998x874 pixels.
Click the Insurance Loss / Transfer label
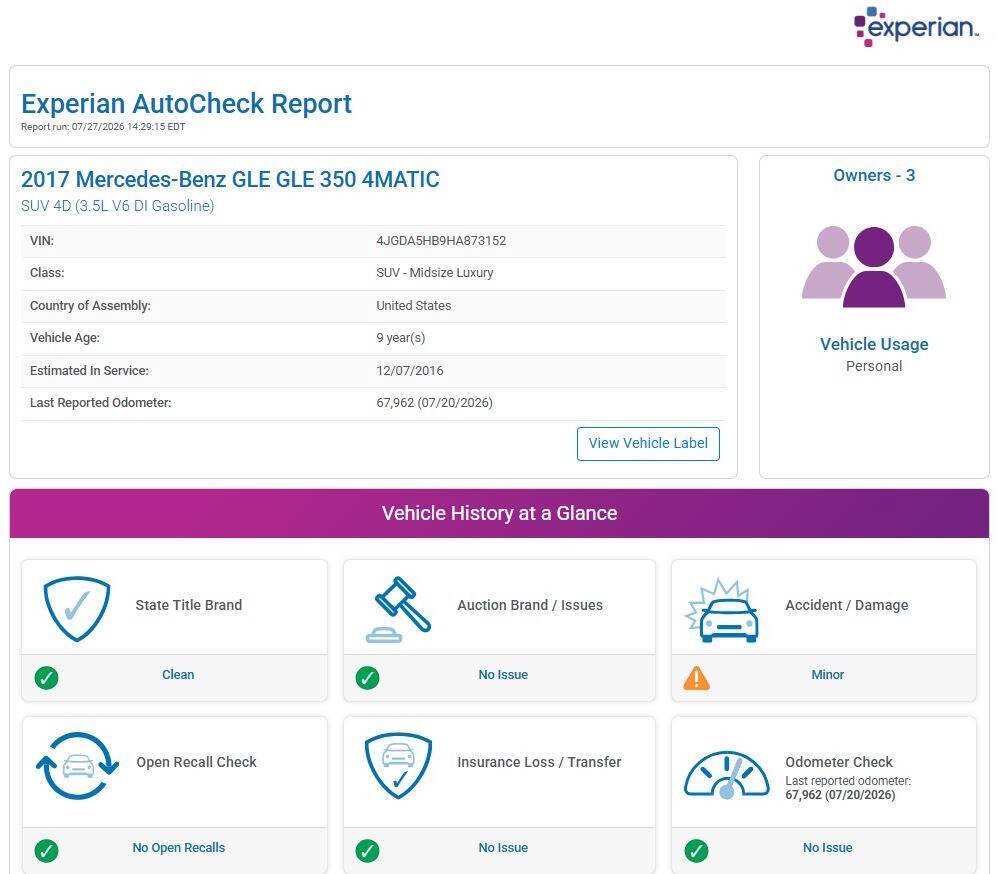(x=539, y=763)
